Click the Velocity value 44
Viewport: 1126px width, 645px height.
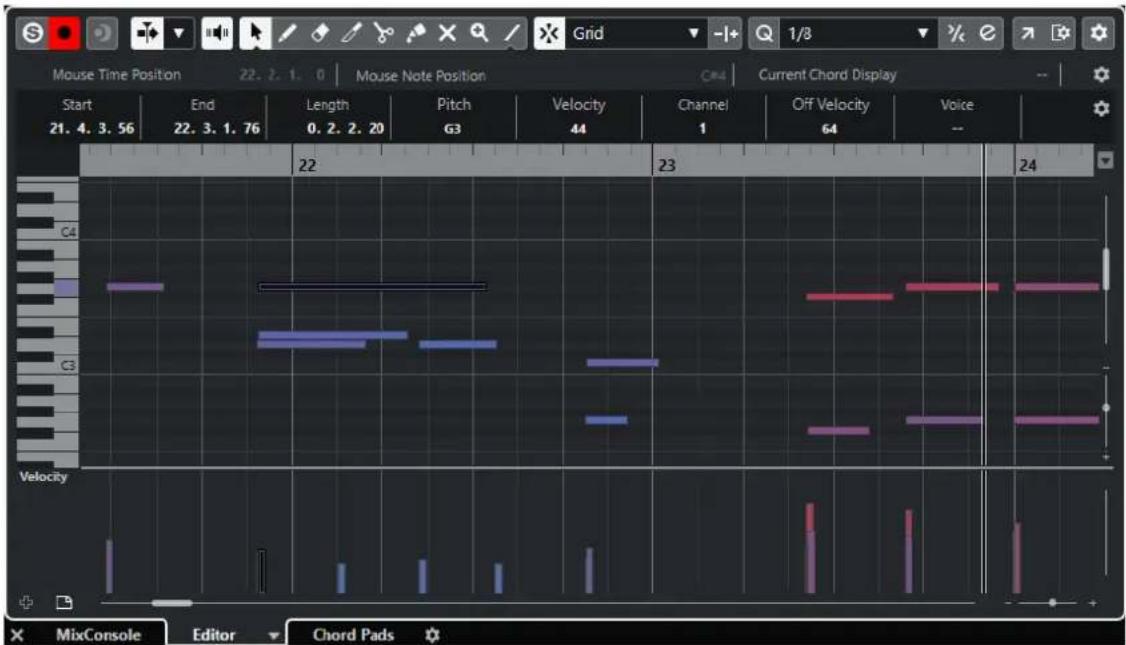coord(578,129)
